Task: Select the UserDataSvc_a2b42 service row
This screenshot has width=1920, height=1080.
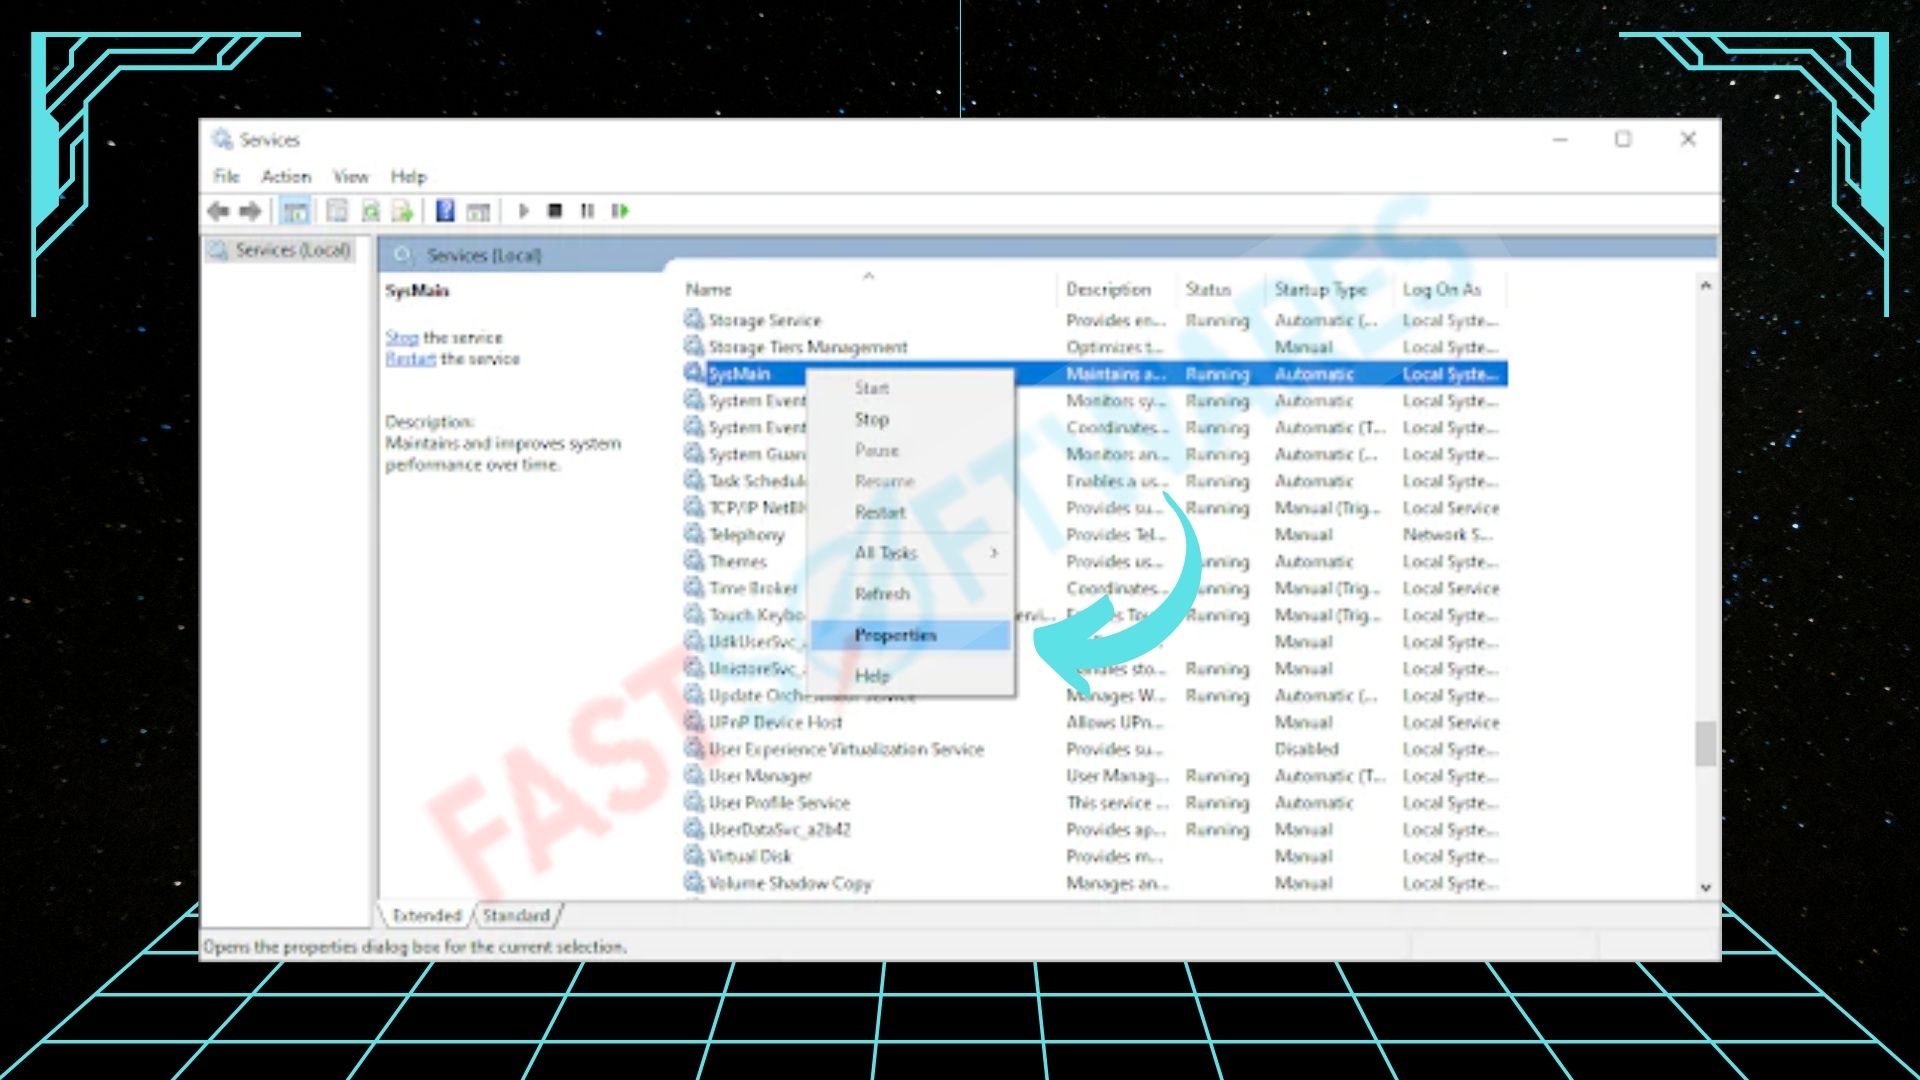Action: pyautogui.click(x=1095, y=829)
